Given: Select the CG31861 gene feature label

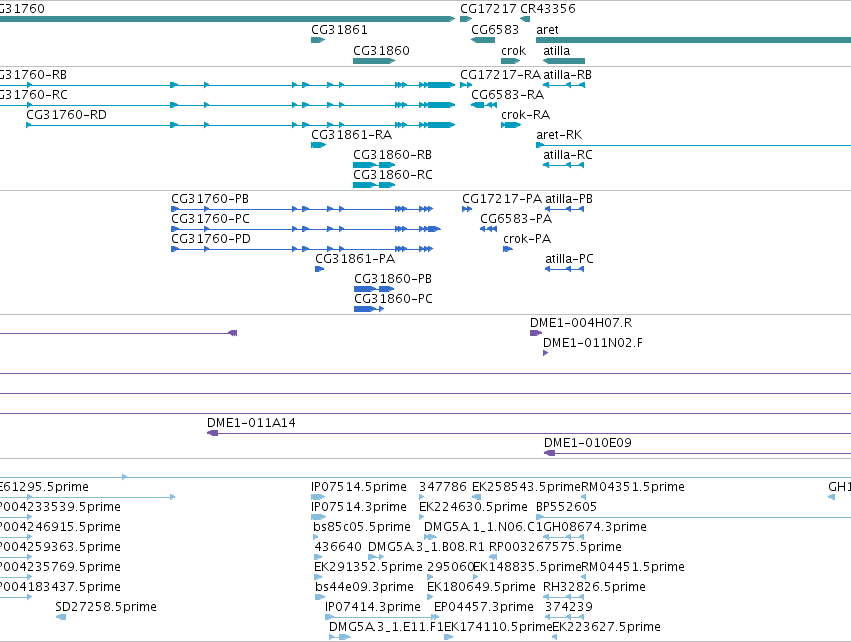Looking at the screenshot, I should pyautogui.click(x=339, y=30).
